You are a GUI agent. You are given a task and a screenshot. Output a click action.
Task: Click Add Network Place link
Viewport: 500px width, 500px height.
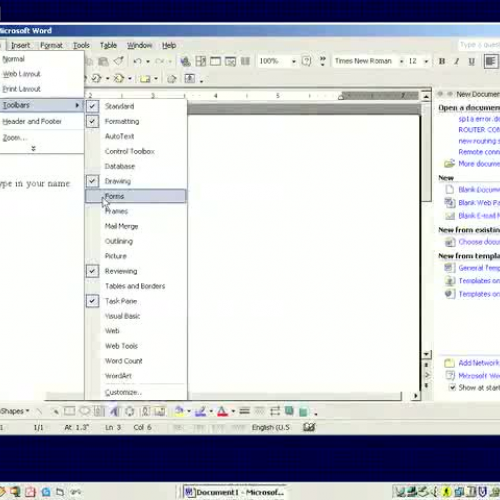tap(479, 363)
